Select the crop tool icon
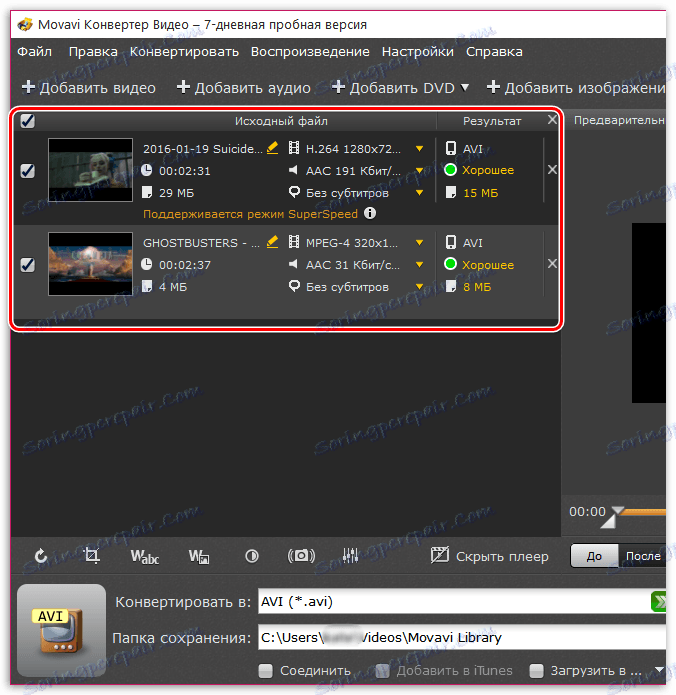This screenshot has width=676, height=695. click(92, 555)
